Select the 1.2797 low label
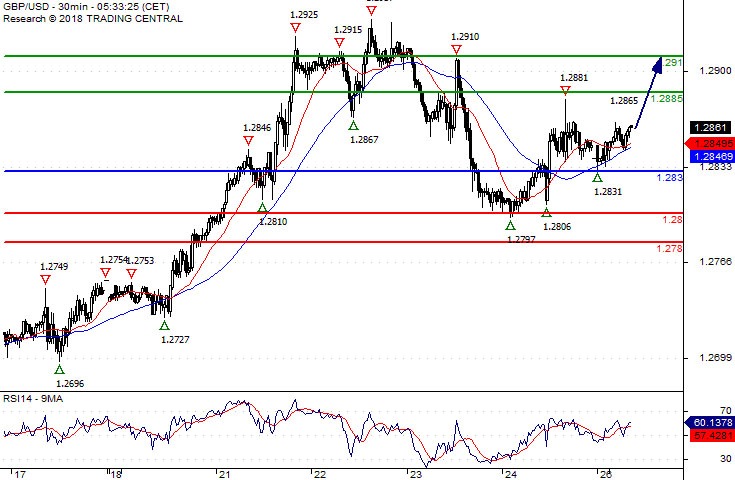 coord(521,239)
